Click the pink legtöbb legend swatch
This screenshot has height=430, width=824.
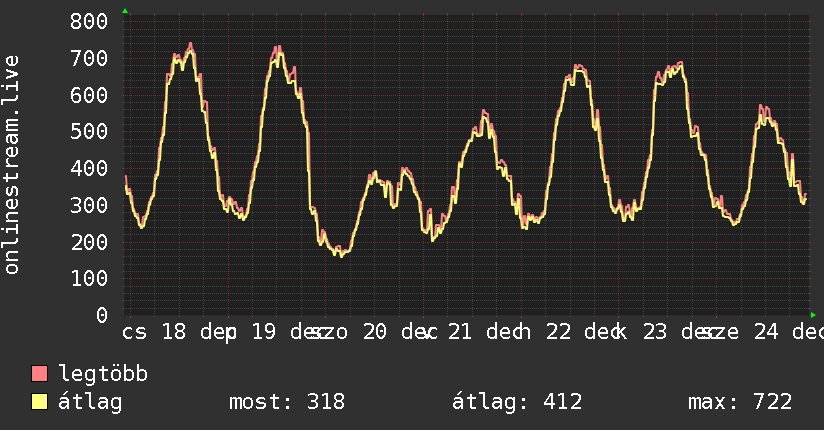(x=39, y=374)
